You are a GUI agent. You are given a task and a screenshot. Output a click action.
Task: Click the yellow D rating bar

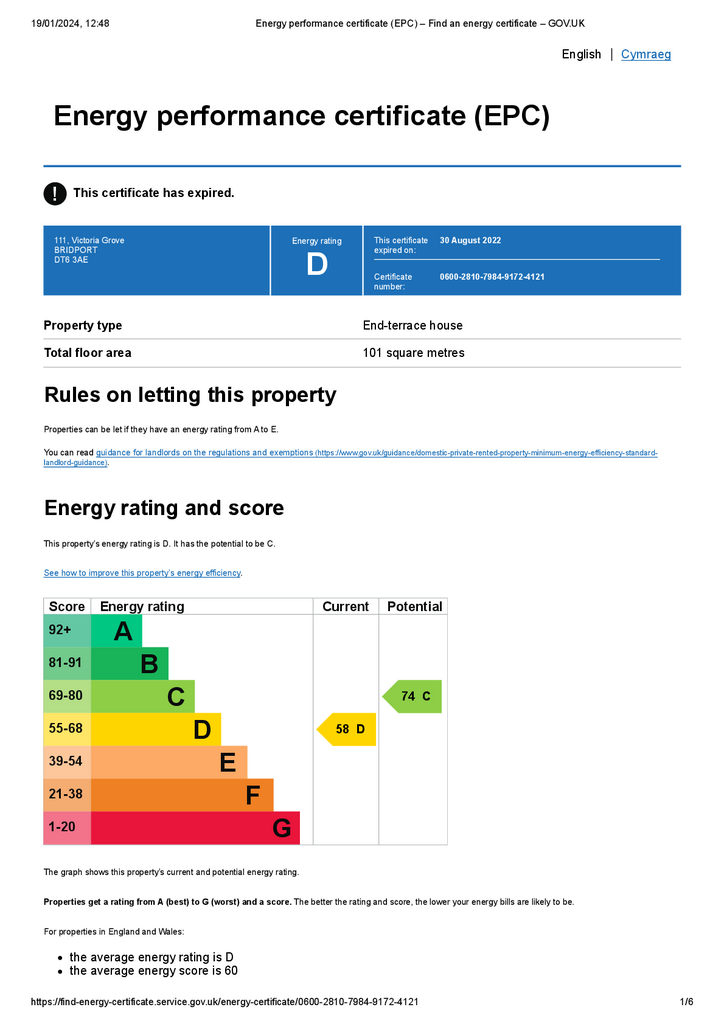[x=155, y=729]
